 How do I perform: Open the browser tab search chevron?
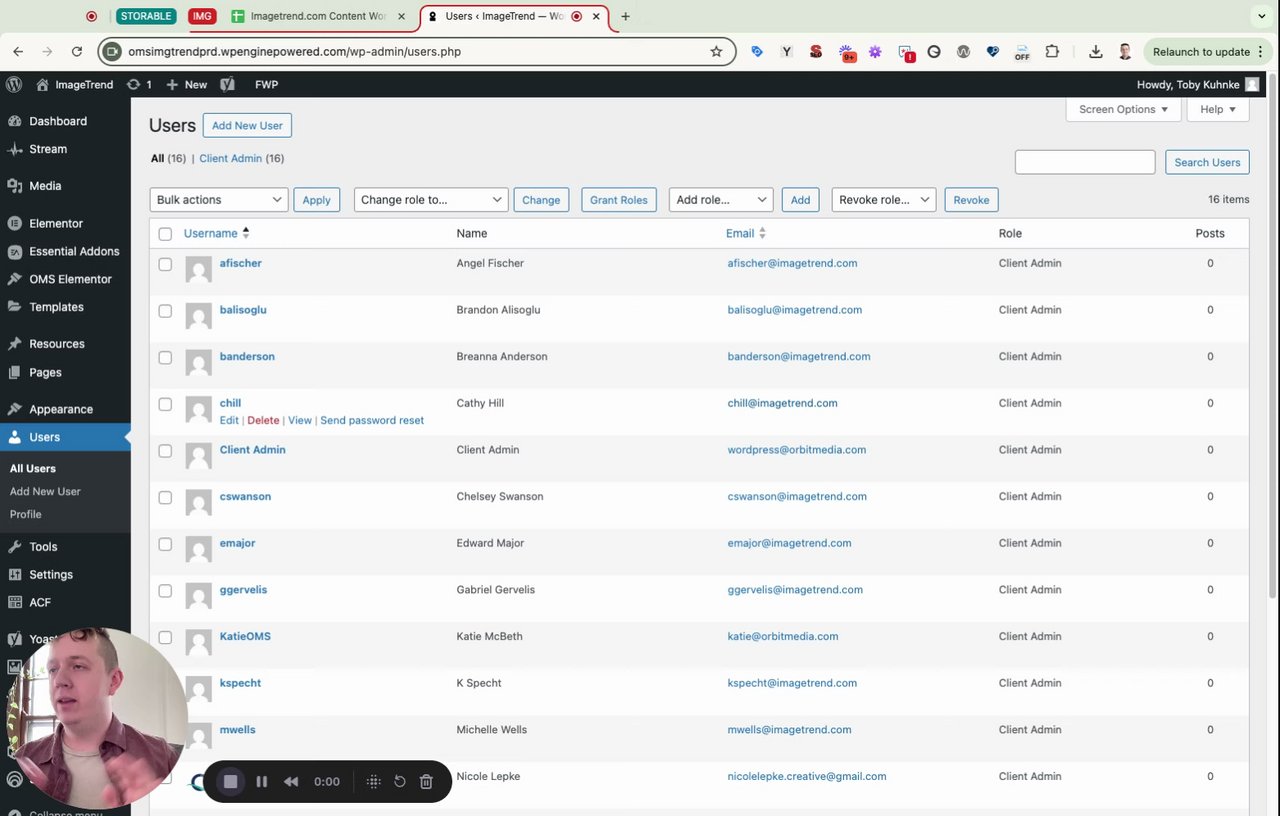[x=1262, y=16]
